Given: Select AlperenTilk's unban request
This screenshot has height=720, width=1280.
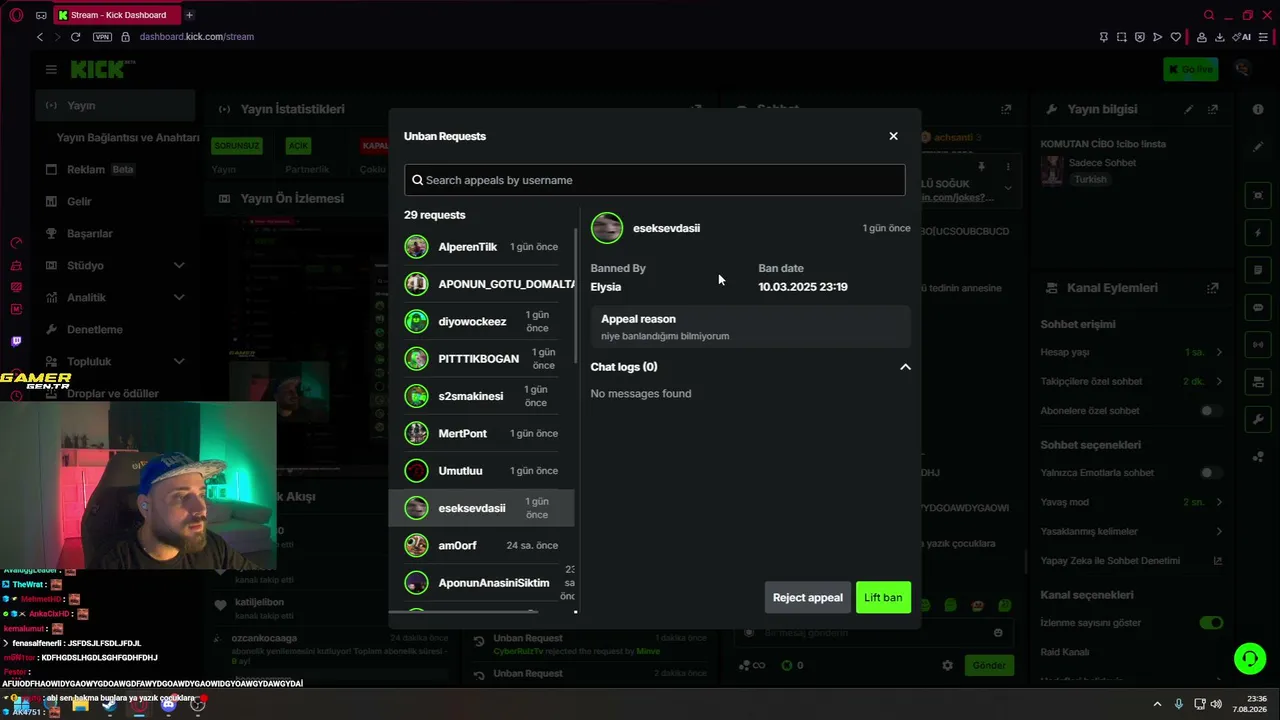Looking at the screenshot, I should point(481,247).
